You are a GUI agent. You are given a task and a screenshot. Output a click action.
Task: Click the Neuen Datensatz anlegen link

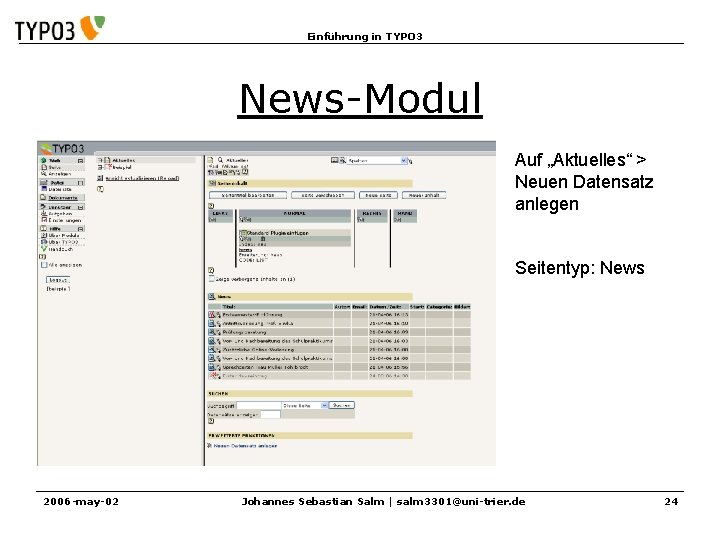coord(245,445)
